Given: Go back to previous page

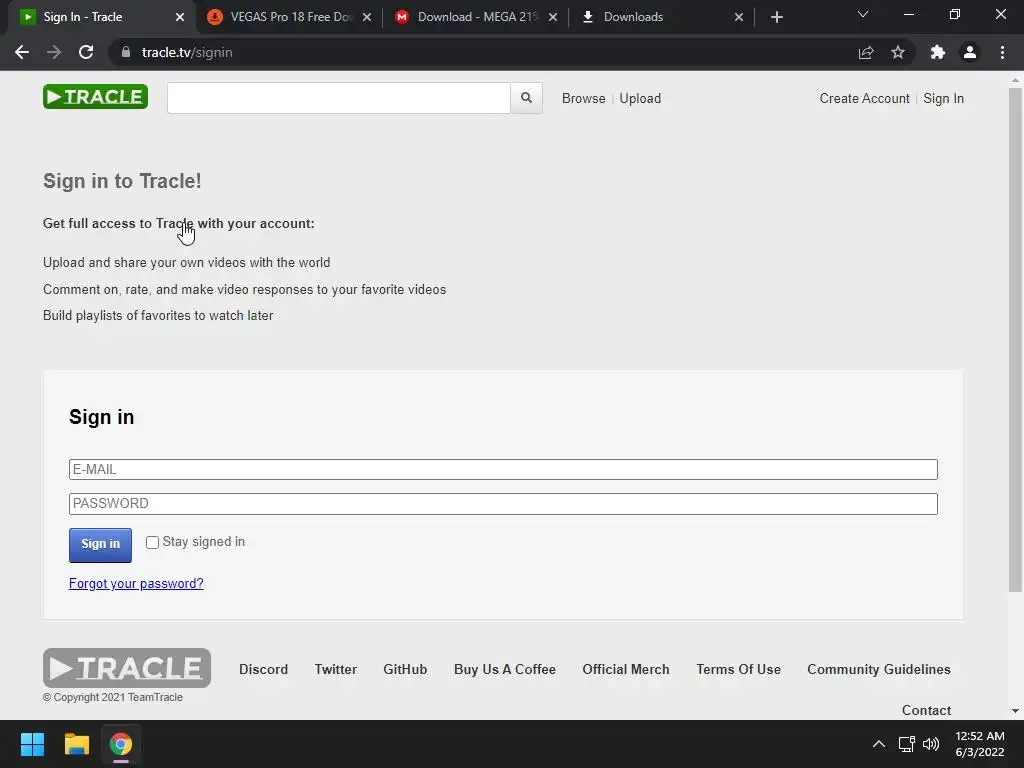Looking at the screenshot, I should [x=22, y=52].
